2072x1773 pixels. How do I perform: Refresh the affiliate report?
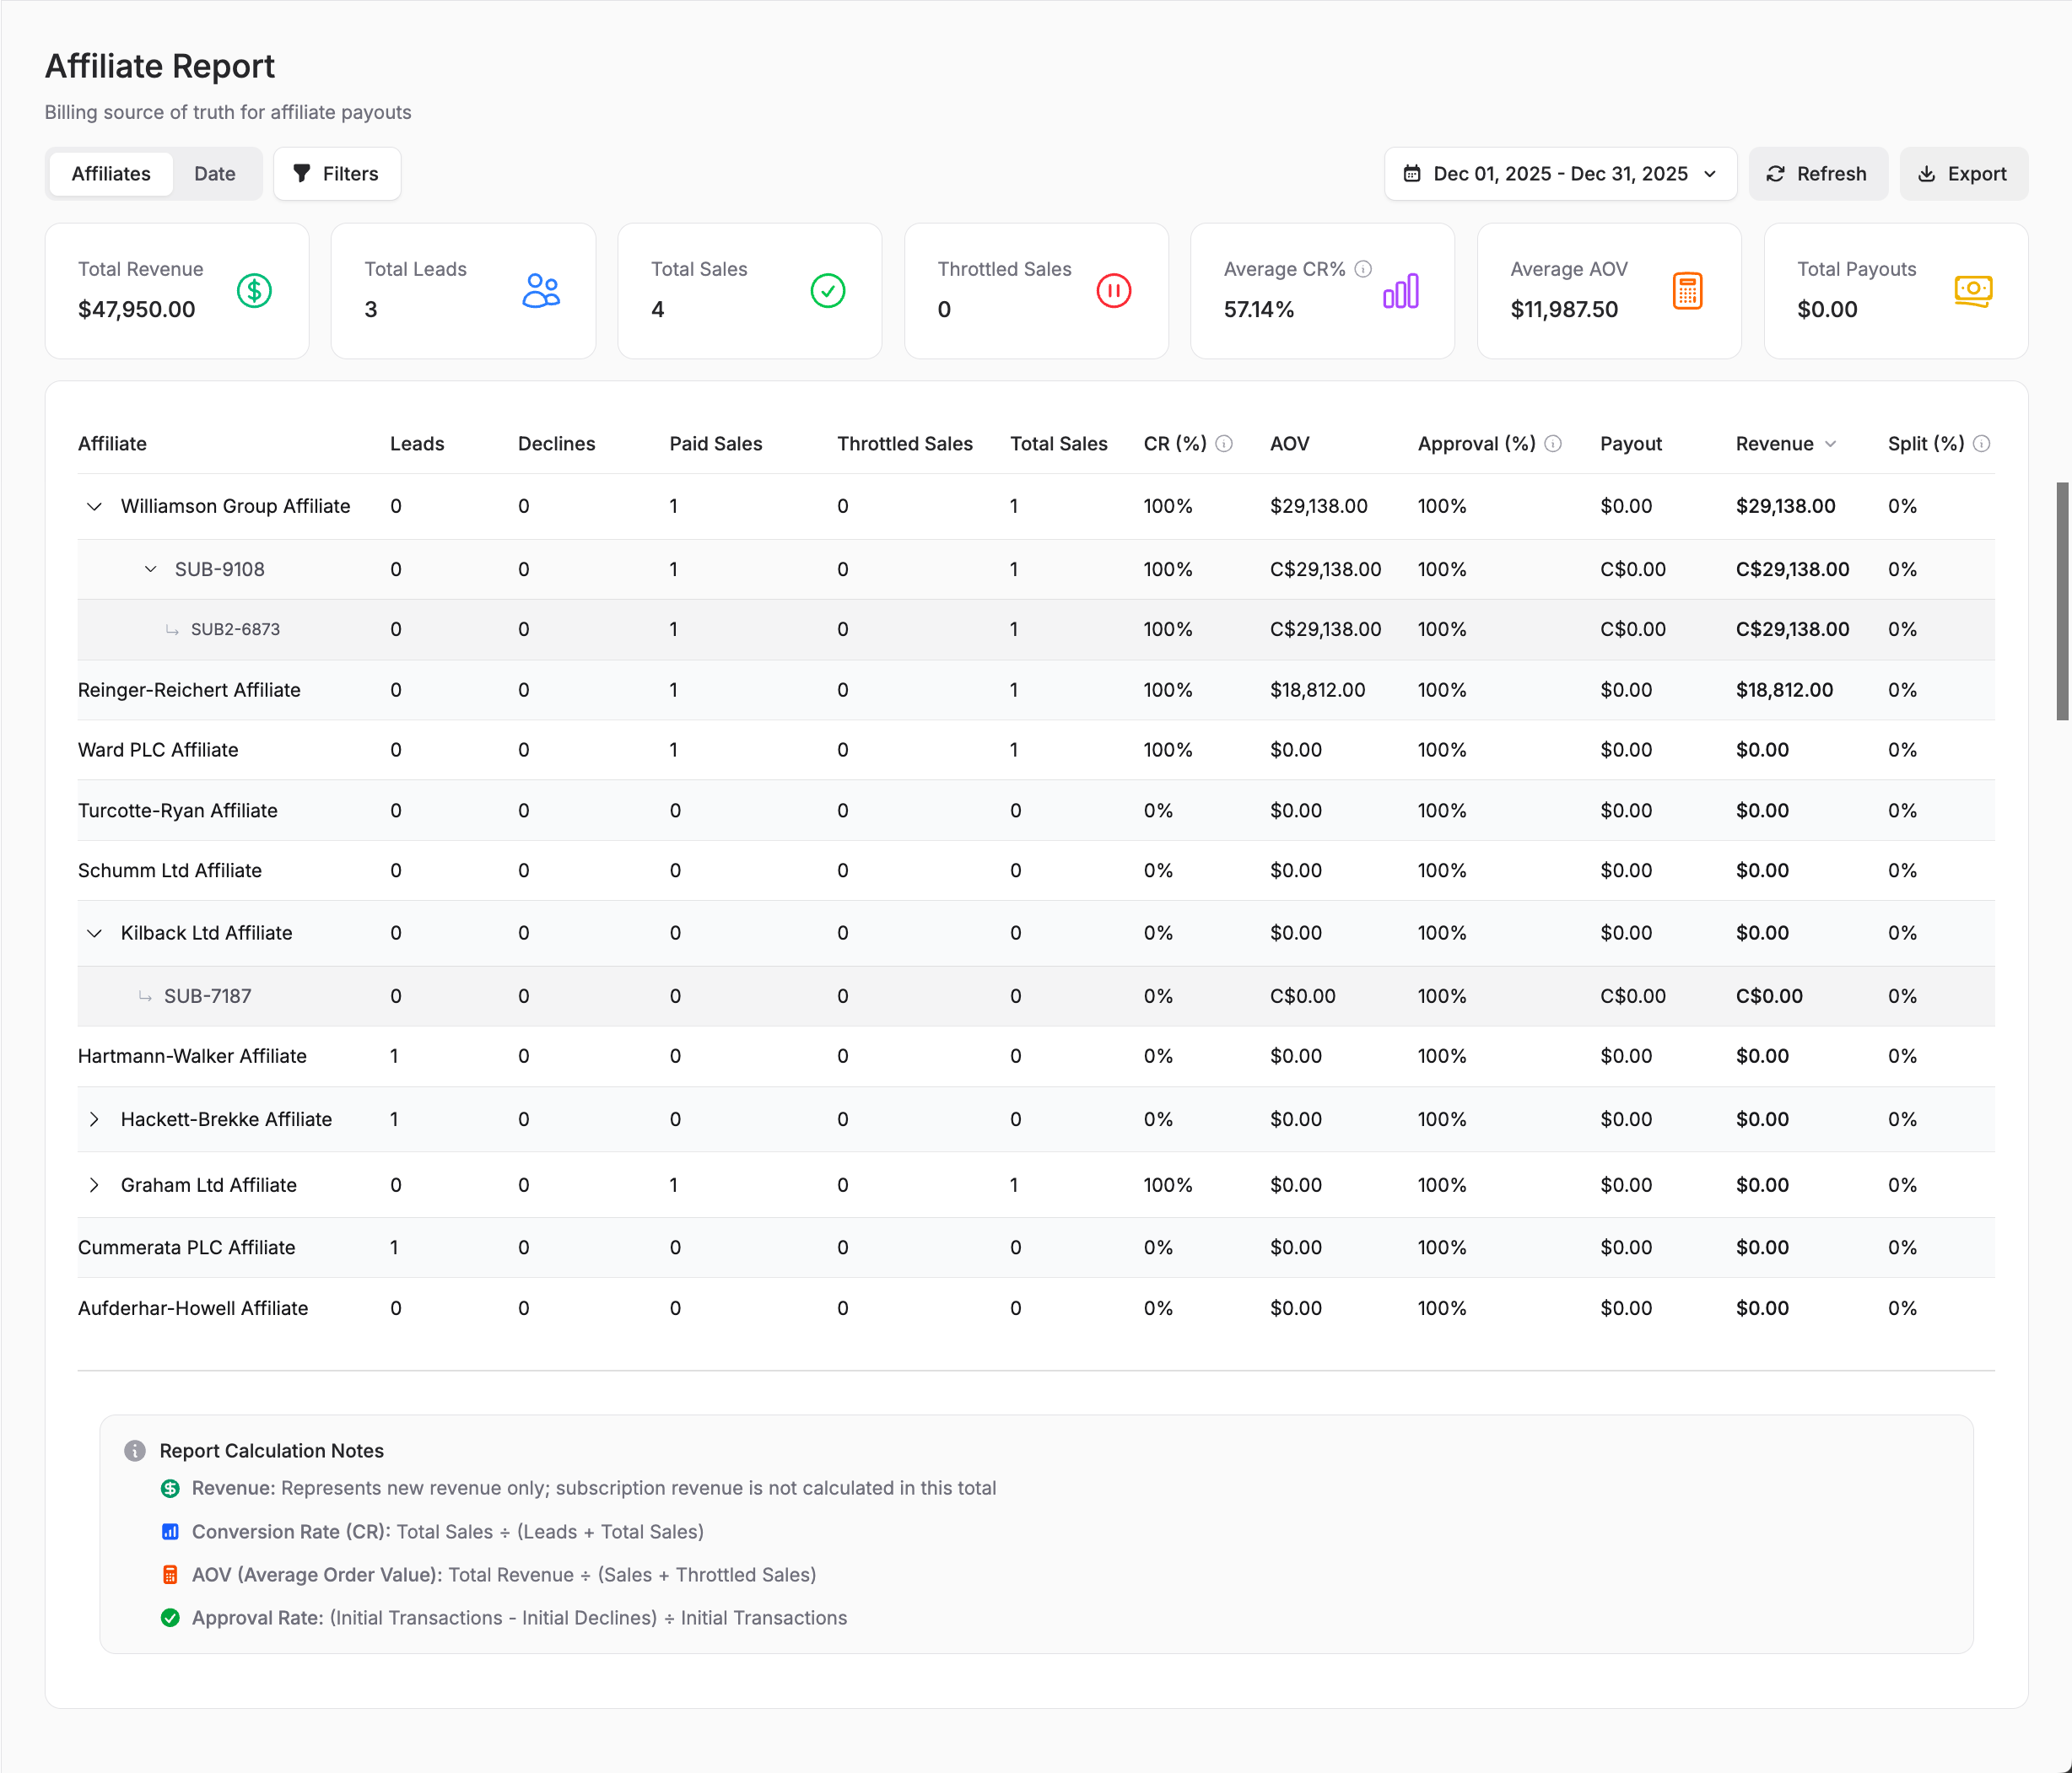1818,174
